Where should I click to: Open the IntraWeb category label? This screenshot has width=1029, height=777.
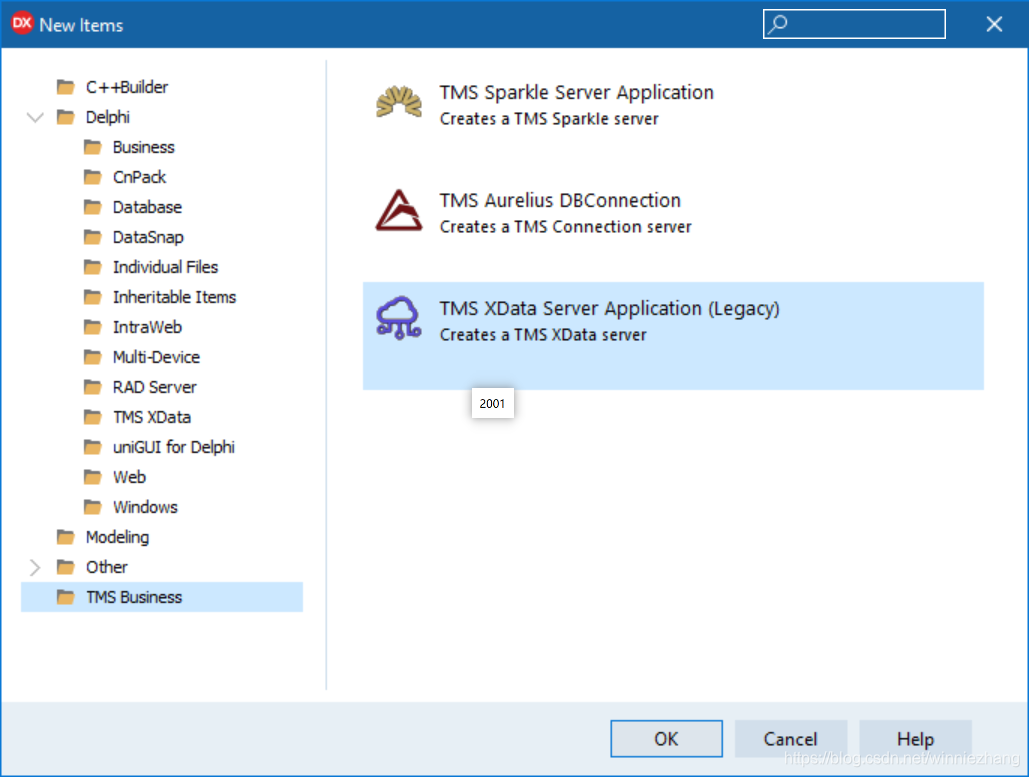(x=147, y=327)
